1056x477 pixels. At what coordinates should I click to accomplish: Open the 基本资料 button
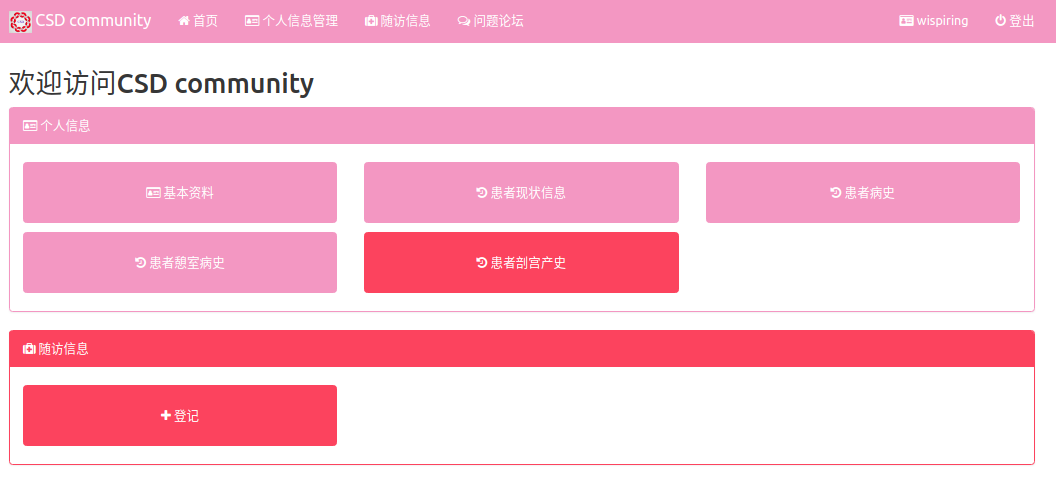pyautogui.click(x=180, y=193)
